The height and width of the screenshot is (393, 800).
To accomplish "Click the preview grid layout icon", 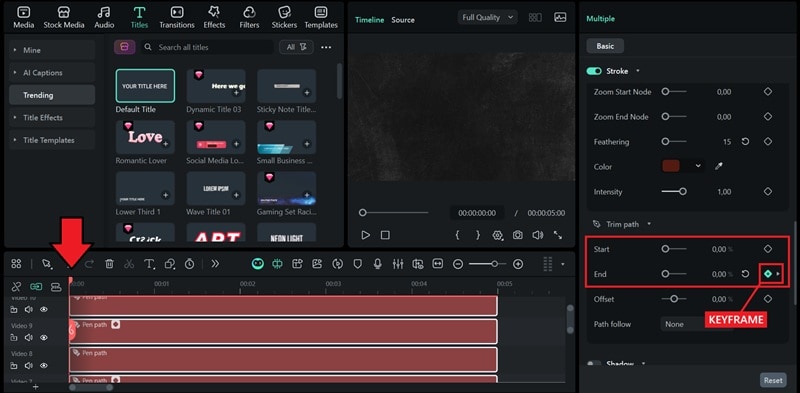I will tap(535, 17).
